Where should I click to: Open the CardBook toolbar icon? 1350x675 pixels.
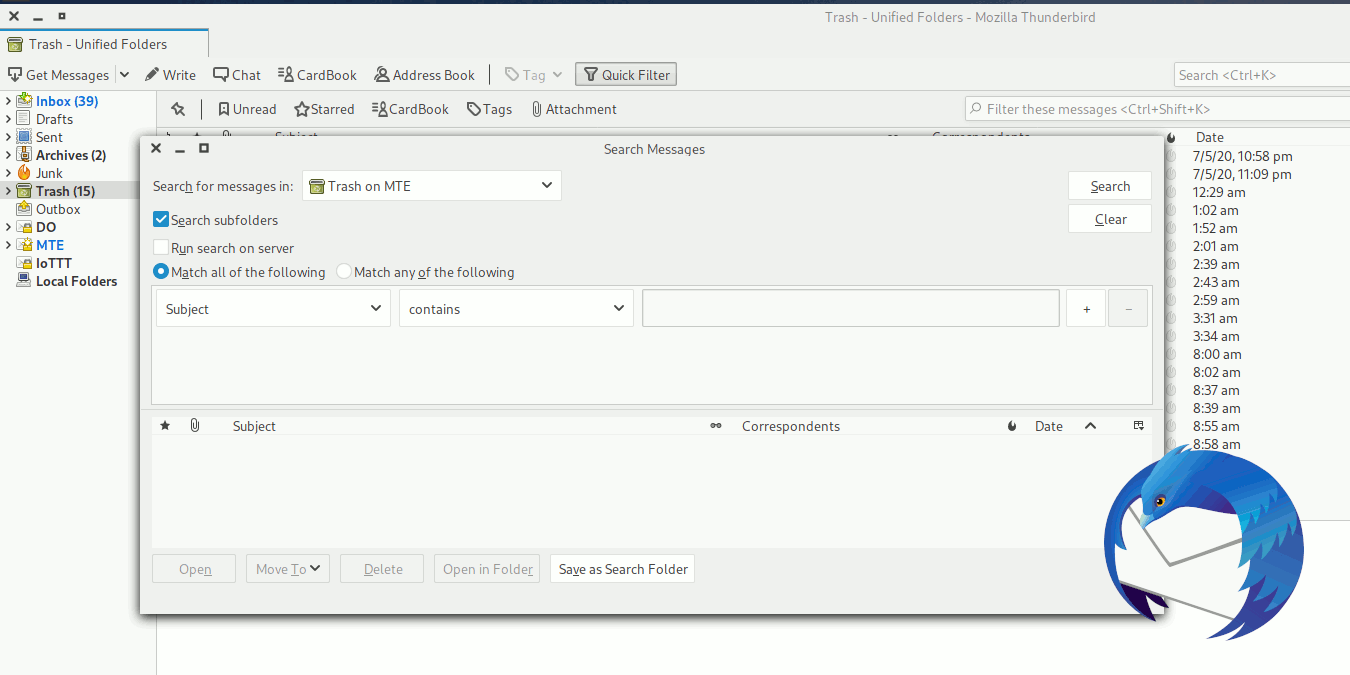tap(317, 74)
